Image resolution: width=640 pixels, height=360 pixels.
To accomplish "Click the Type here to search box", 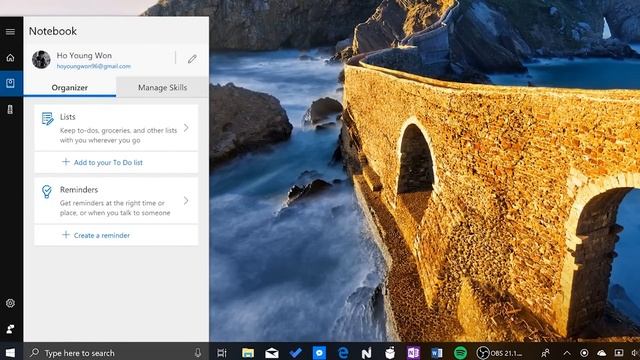I will point(116,353).
